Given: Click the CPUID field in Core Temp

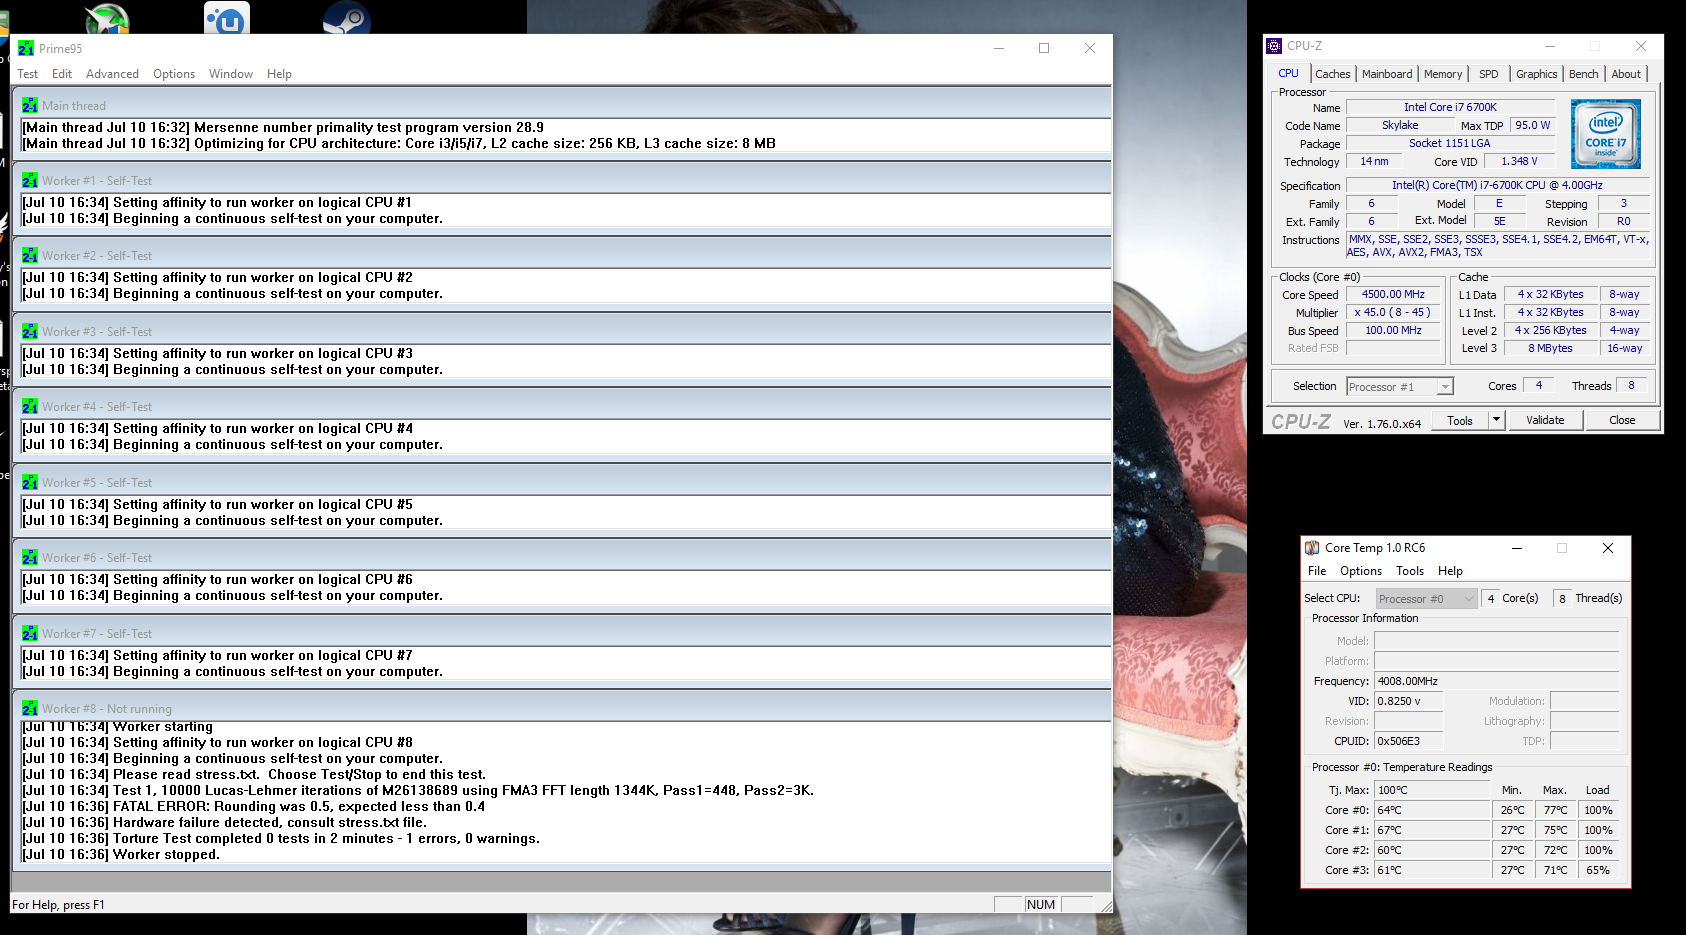Looking at the screenshot, I should point(1408,741).
